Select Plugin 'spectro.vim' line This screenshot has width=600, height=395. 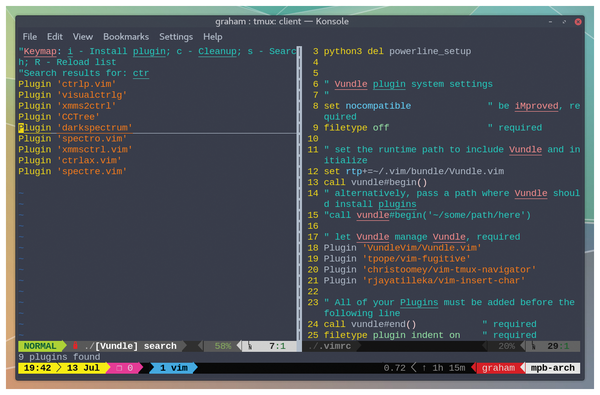(72, 138)
